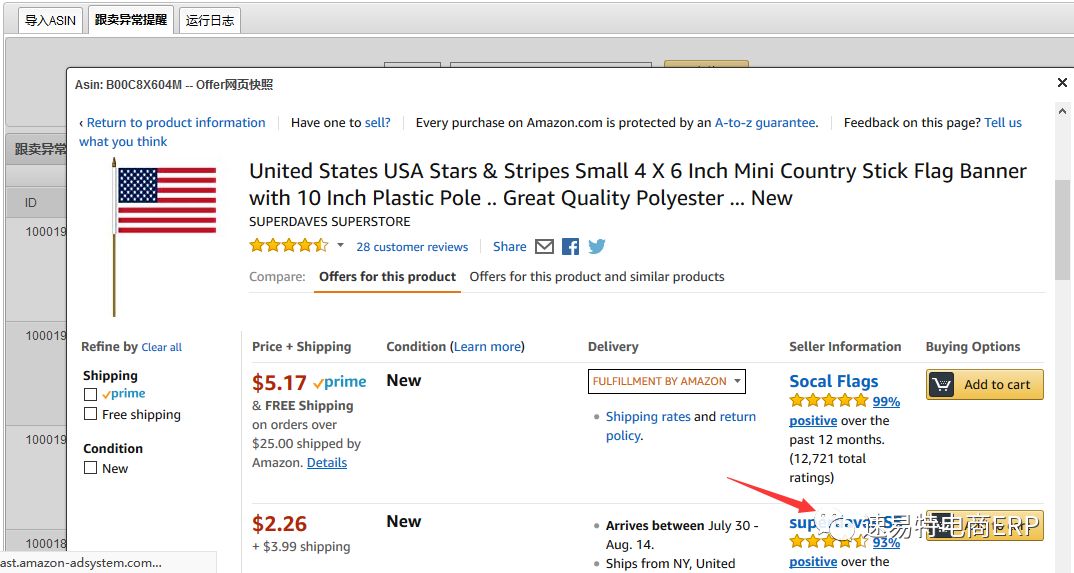Share the product on Facebook
The height and width of the screenshot is (573, 1074).
pyautogui.click(x=571, y=246)
